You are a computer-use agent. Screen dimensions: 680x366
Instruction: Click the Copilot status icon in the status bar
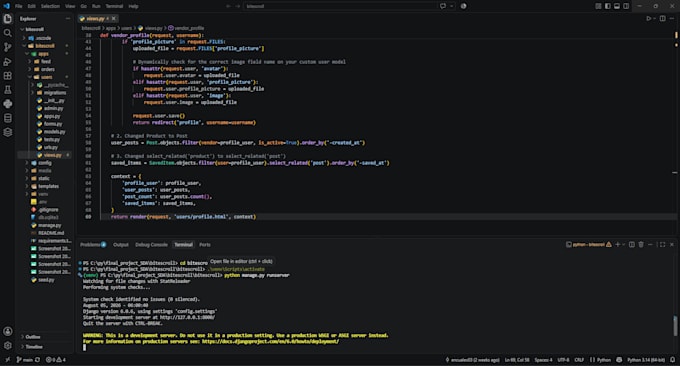pyautogui.click(x=619, y=360)
